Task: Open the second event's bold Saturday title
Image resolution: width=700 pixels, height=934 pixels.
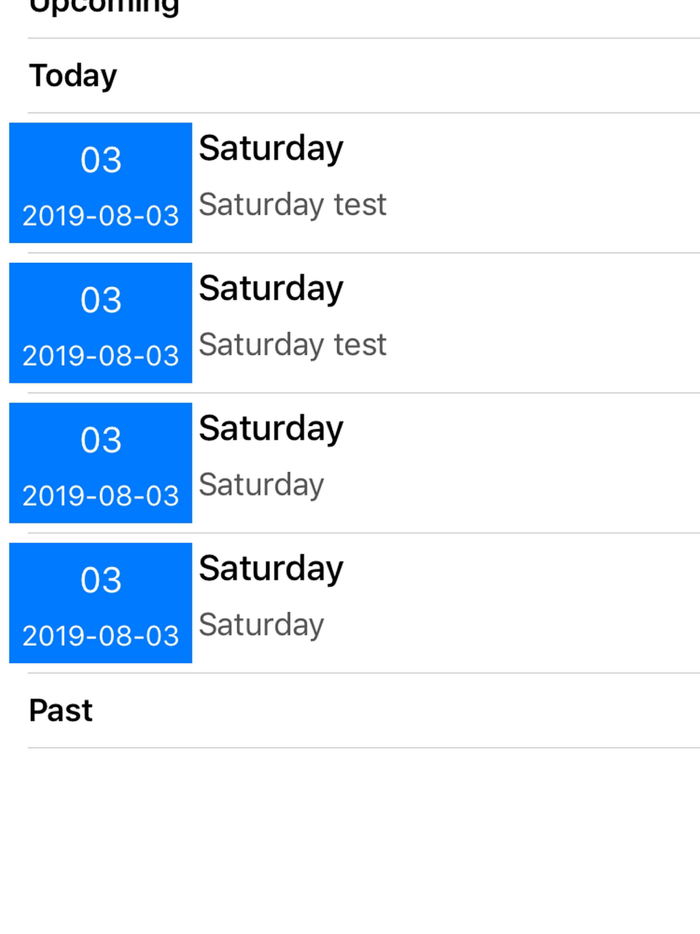Action: (x=271, y=288)
